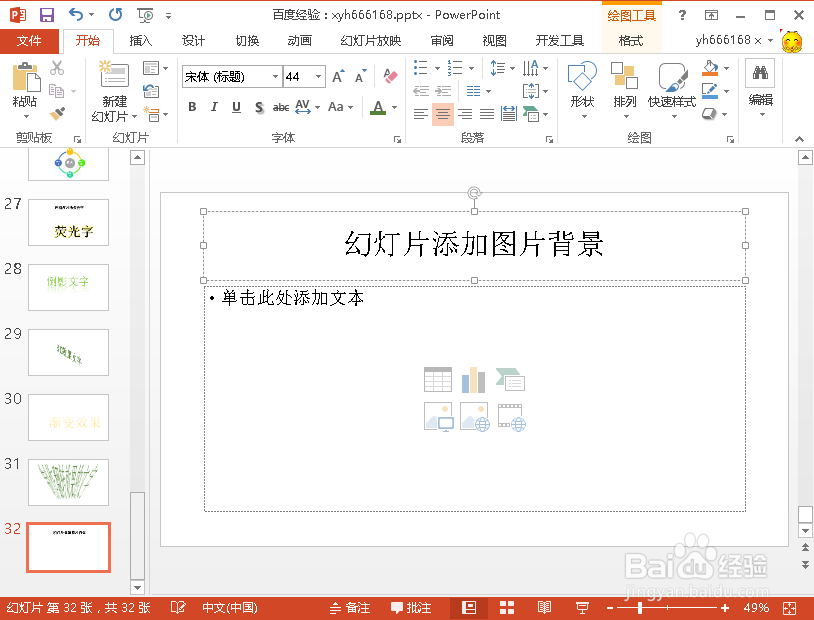Insert picture from computer placeholder icon
Viewport: 814px width, 620px height.
tap(439, 417)
